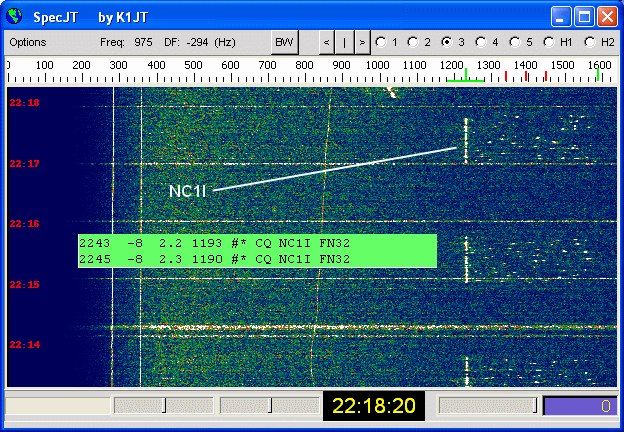
Task: Click the SpecJT globe icon in title bar
Action: click(x=14, y=16)
